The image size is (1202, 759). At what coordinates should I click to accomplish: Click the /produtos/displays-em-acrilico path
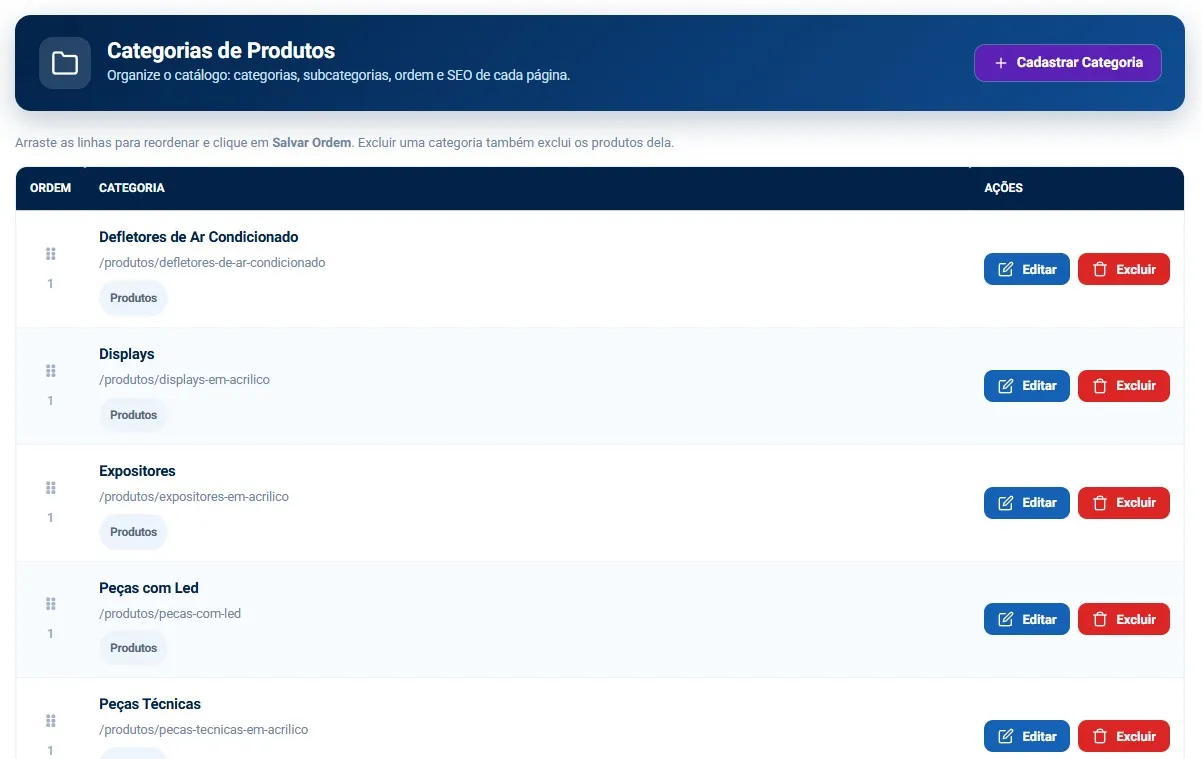(185, 380)
